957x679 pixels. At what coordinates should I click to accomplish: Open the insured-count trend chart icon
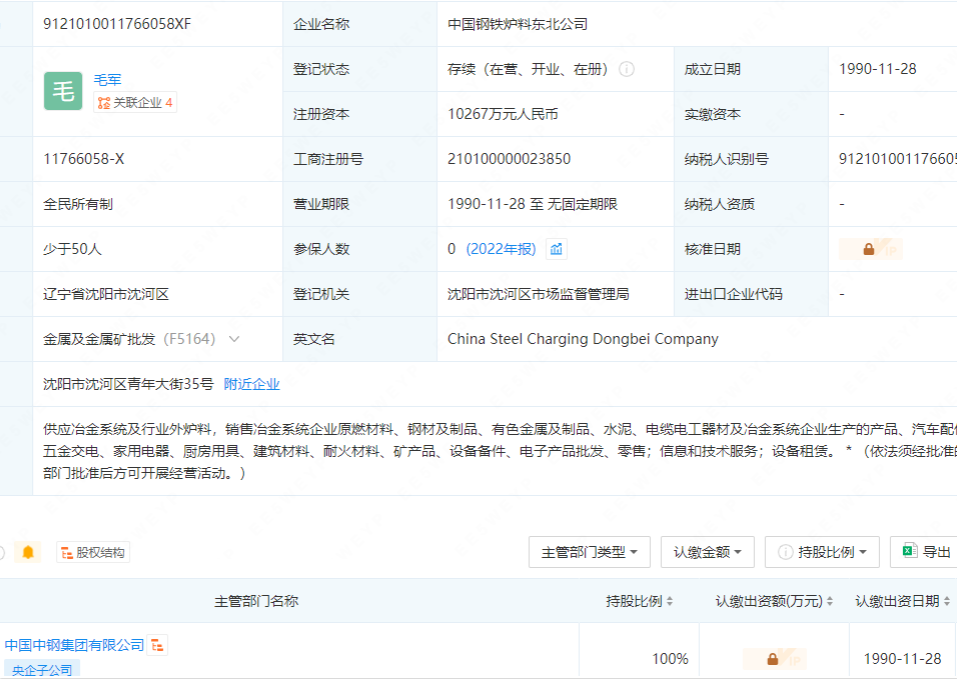pyautogui.click(x=557, y=249)
